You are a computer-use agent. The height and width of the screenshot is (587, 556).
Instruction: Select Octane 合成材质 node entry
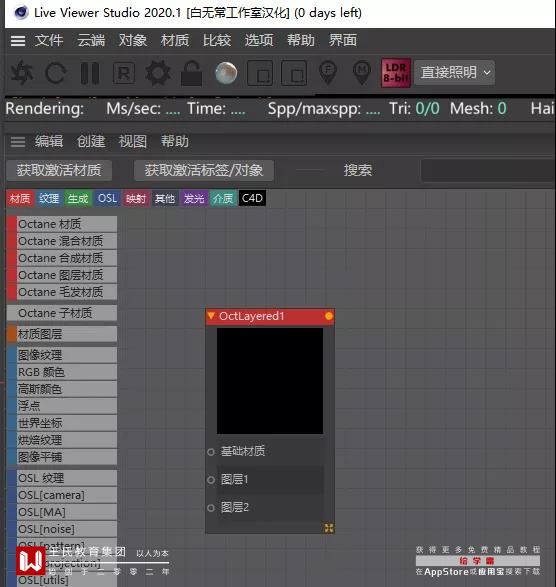pyautogui.click(x=62, y=258)
